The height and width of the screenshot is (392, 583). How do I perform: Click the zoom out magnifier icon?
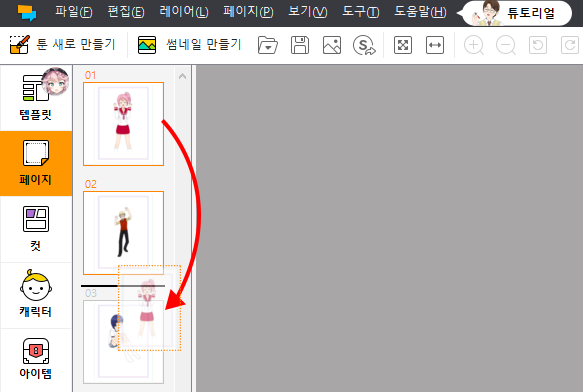click(x=506, y=45)
